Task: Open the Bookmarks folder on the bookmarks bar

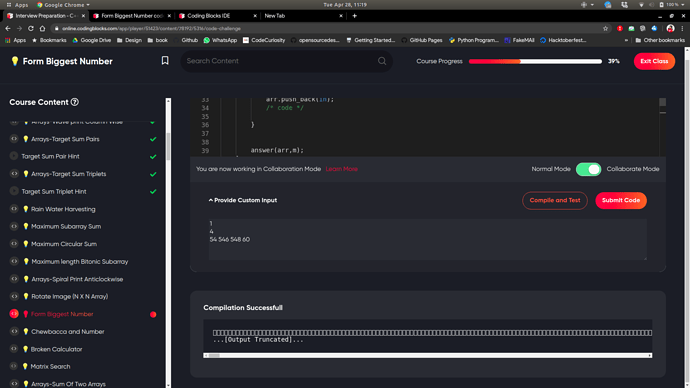Action: coord(49,40)
